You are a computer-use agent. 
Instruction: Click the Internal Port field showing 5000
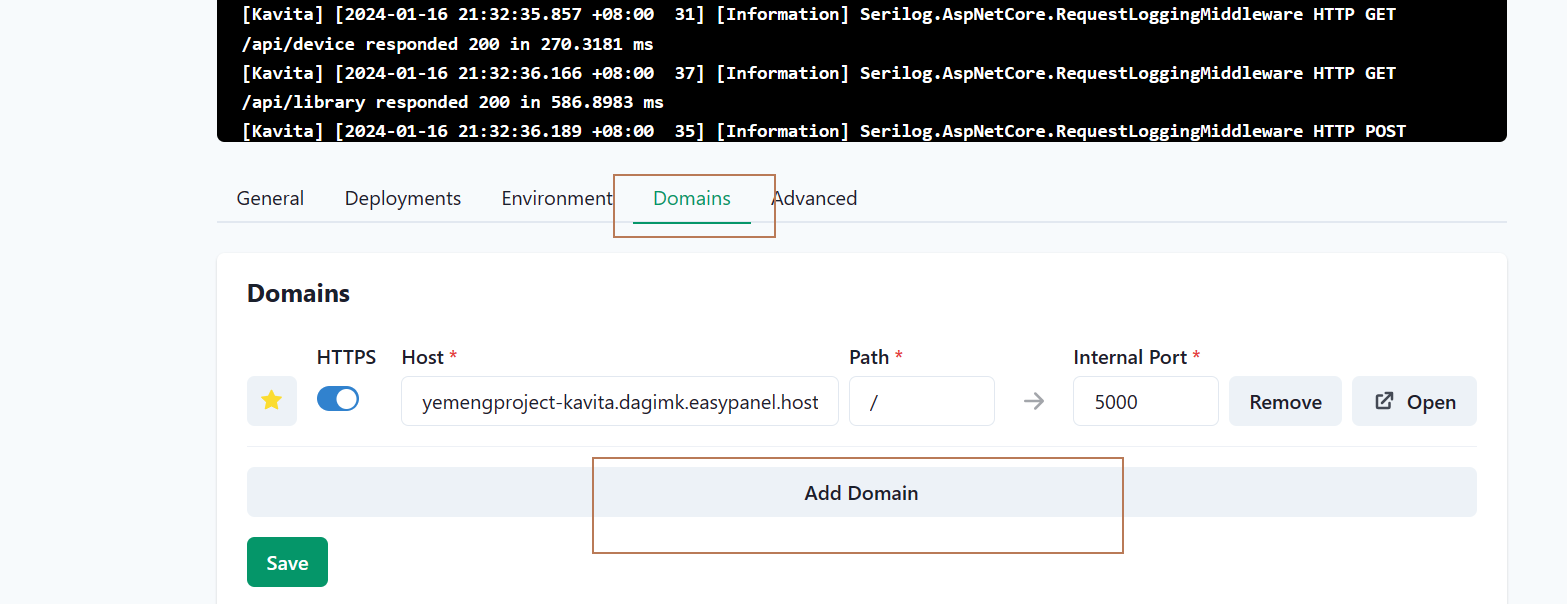pyautogui.click(x=1145, y=402)
